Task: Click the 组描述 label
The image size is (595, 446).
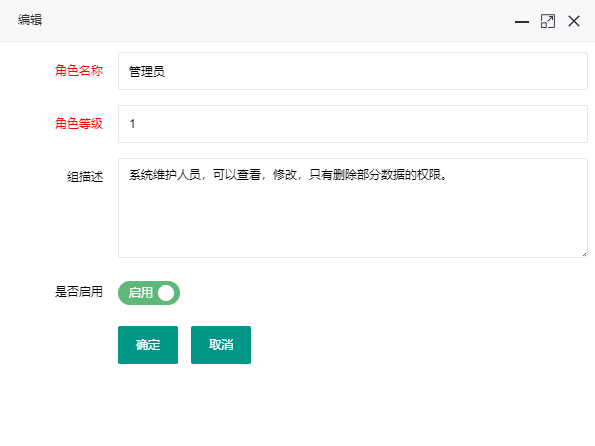Action: point(85,177)
